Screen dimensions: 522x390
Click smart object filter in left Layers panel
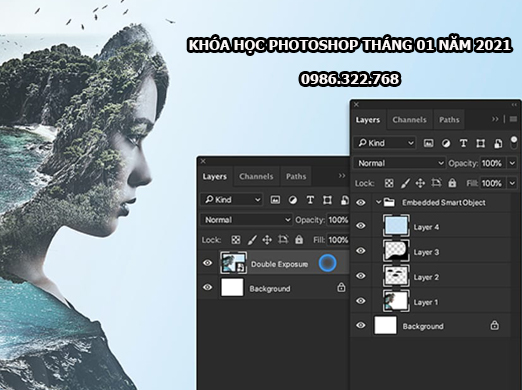(x=345, y=200)
